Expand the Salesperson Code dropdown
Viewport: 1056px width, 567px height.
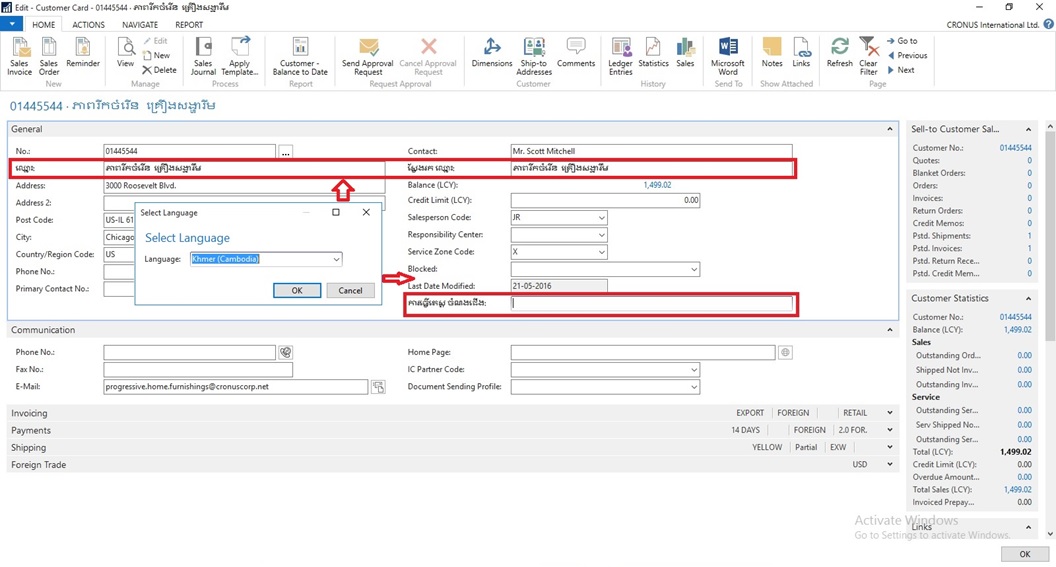(601, 218)
